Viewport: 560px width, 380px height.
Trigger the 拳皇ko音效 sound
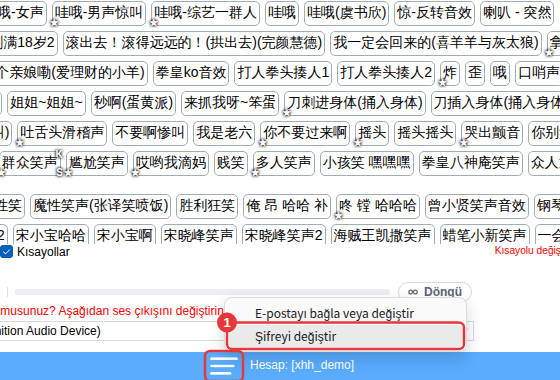point(191,73)
